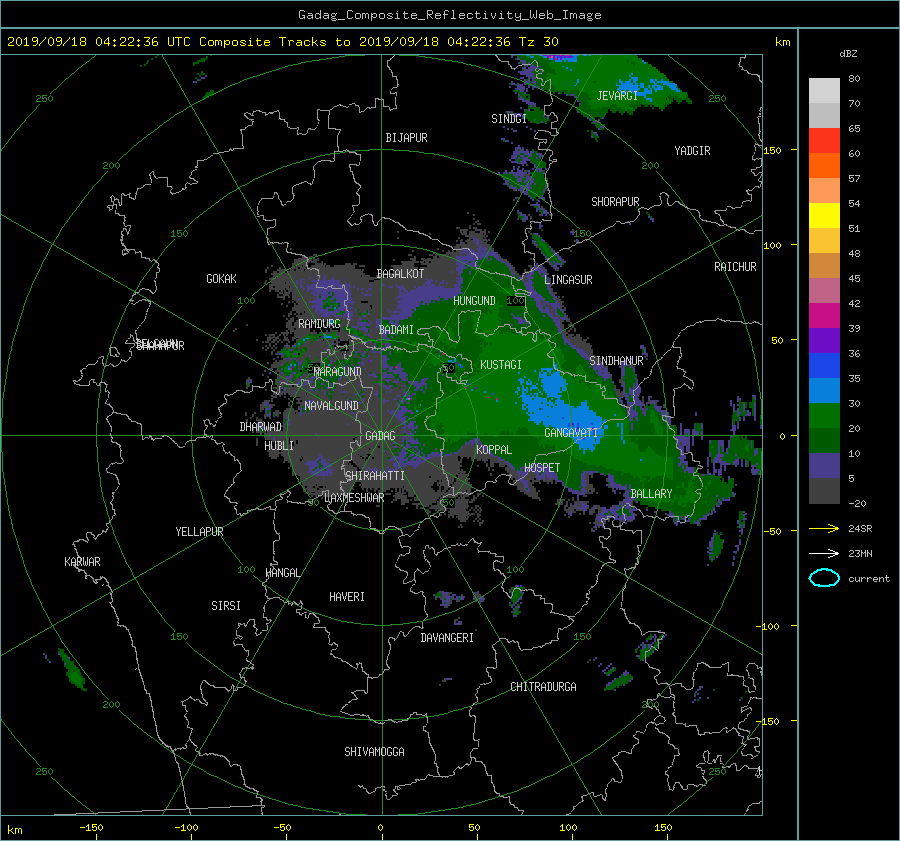
Task: Click the cyan current-track ellipse icon
Action: 824,578
